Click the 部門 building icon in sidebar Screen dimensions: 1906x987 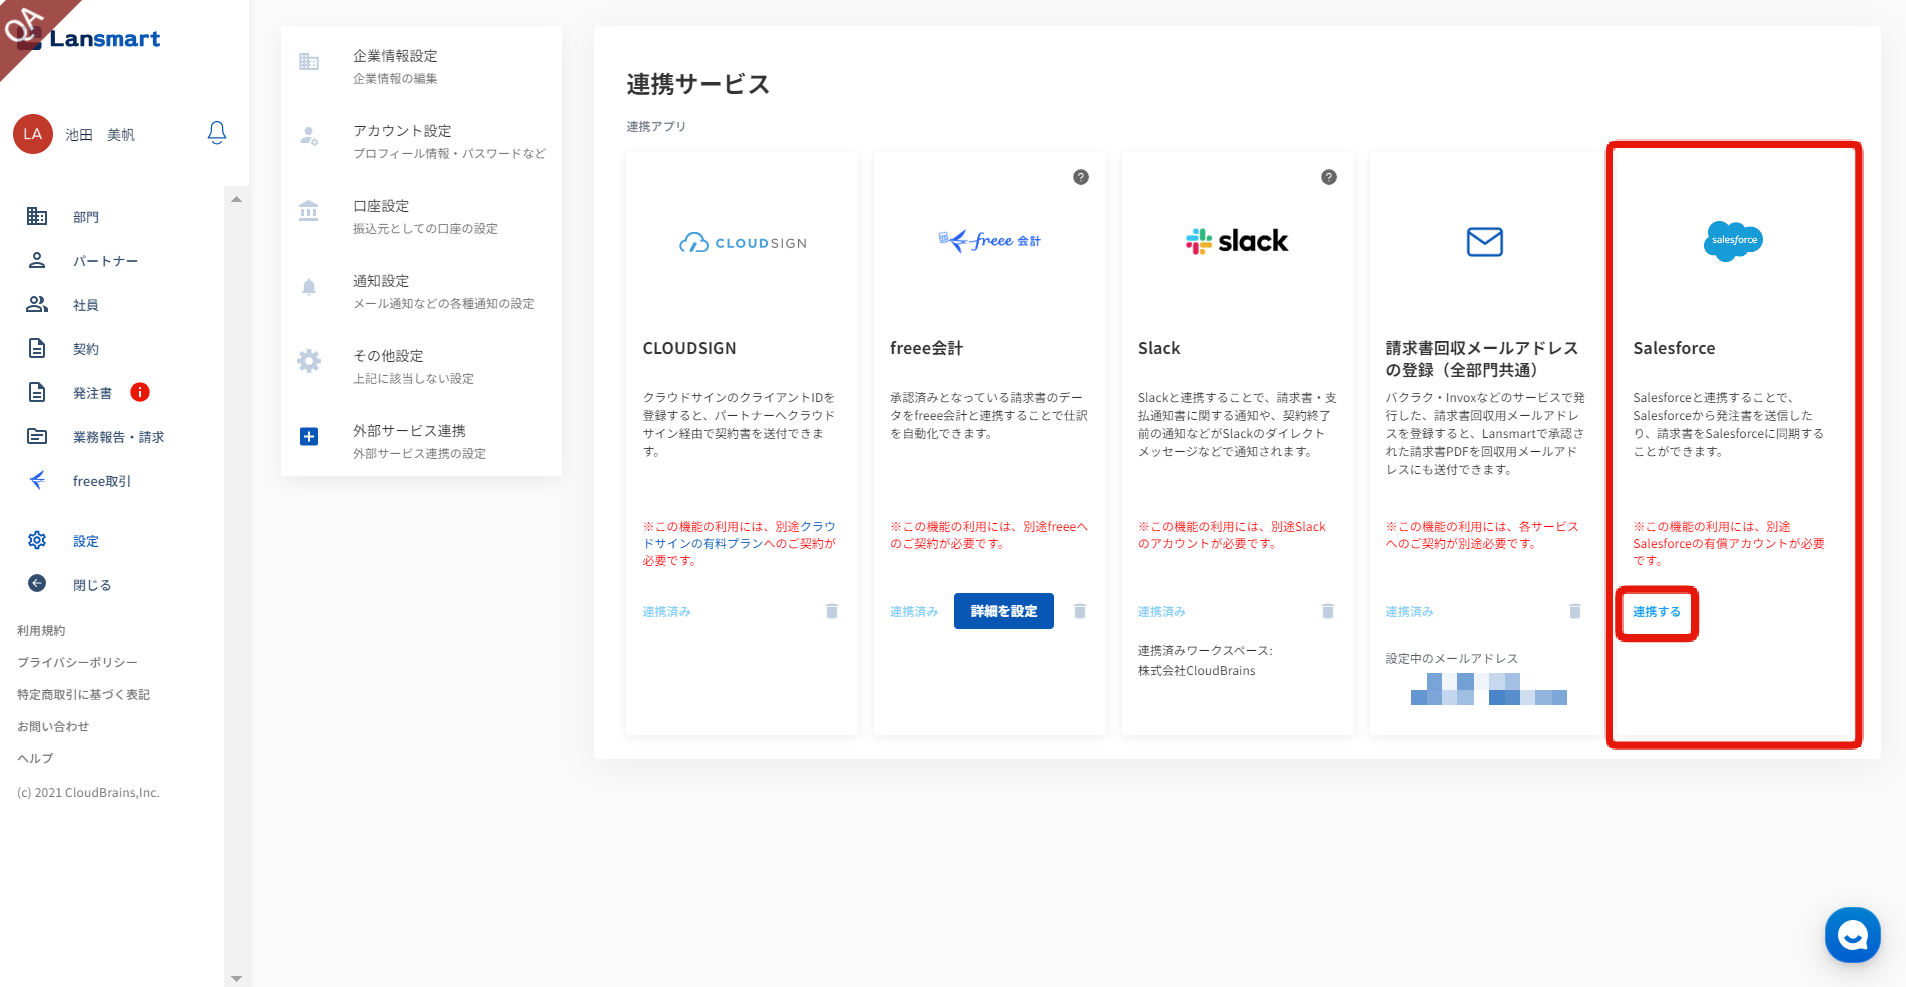[x=37, y=216]
